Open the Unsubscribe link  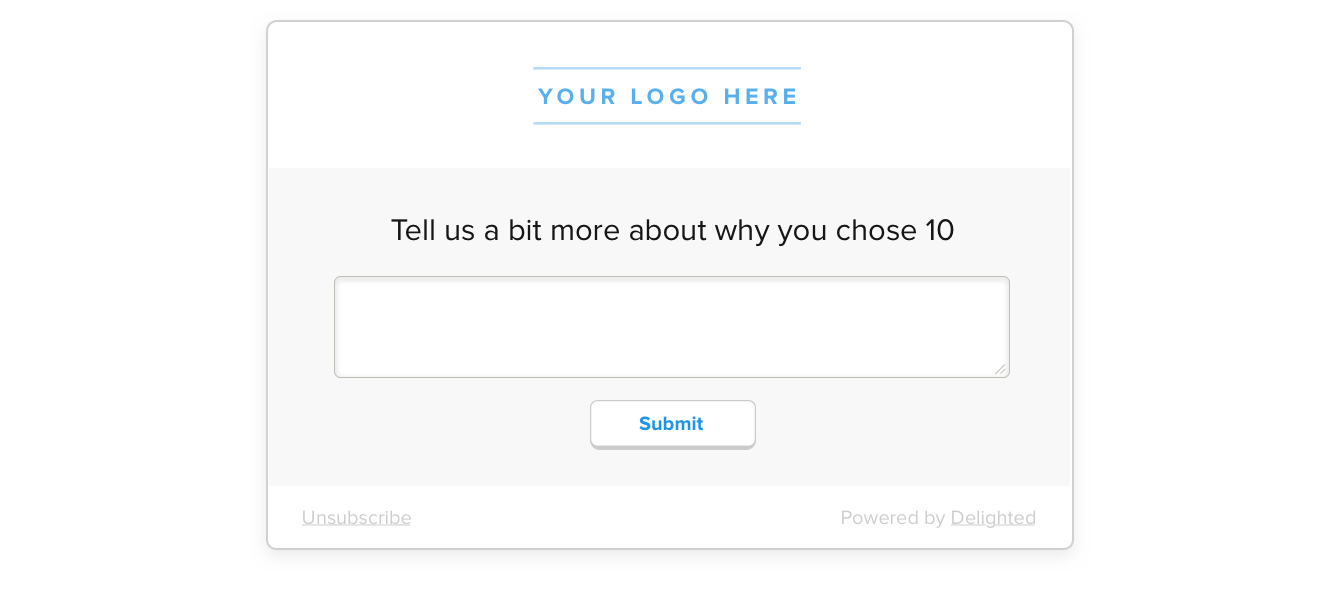point(356,517)
